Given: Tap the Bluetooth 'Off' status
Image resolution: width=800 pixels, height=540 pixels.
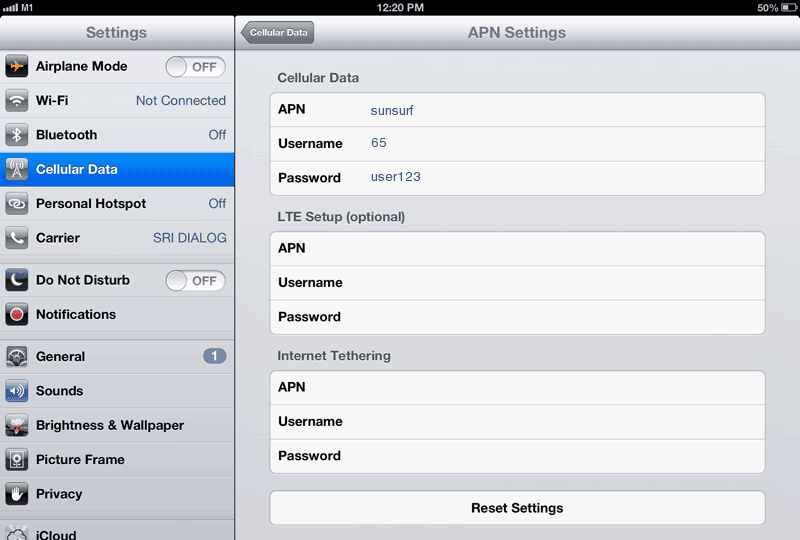Looking at the screenshot, I should [217, 135].
